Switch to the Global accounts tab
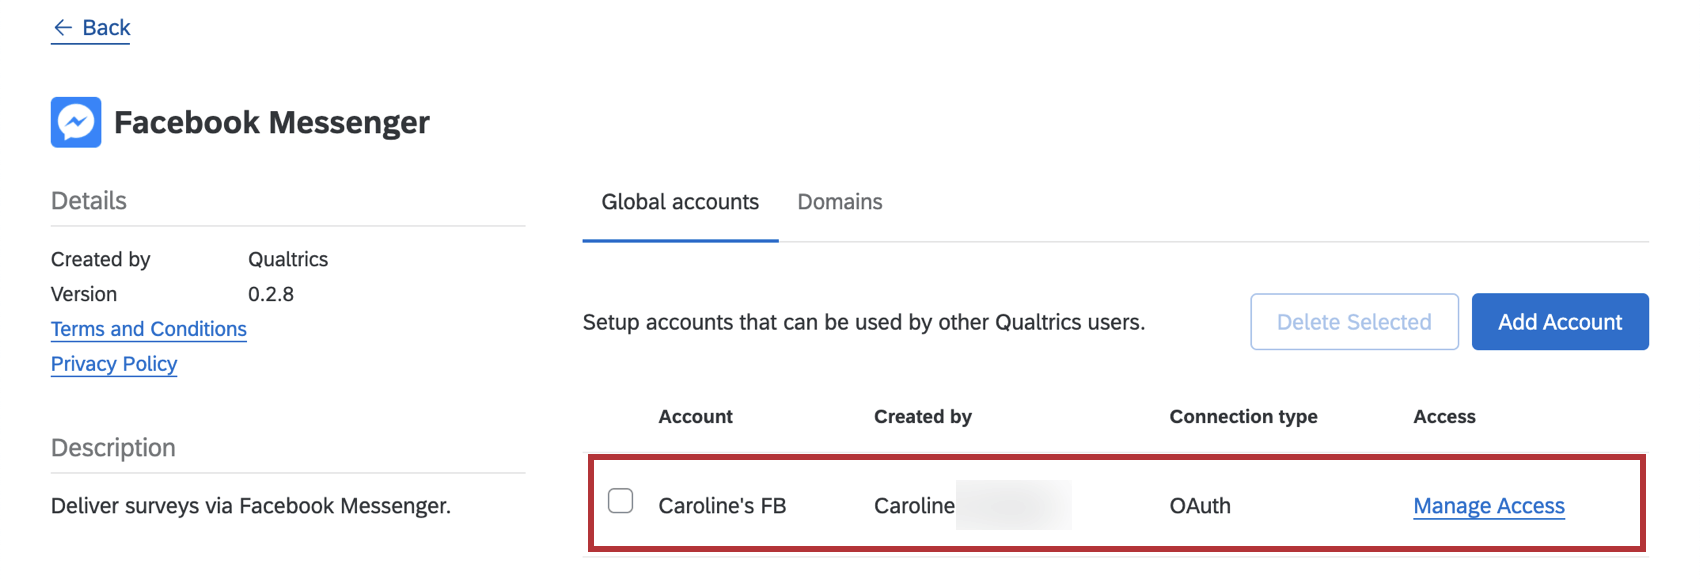Image resolution: width=1700 pixels, height=580 pixels. coord(680,202)
